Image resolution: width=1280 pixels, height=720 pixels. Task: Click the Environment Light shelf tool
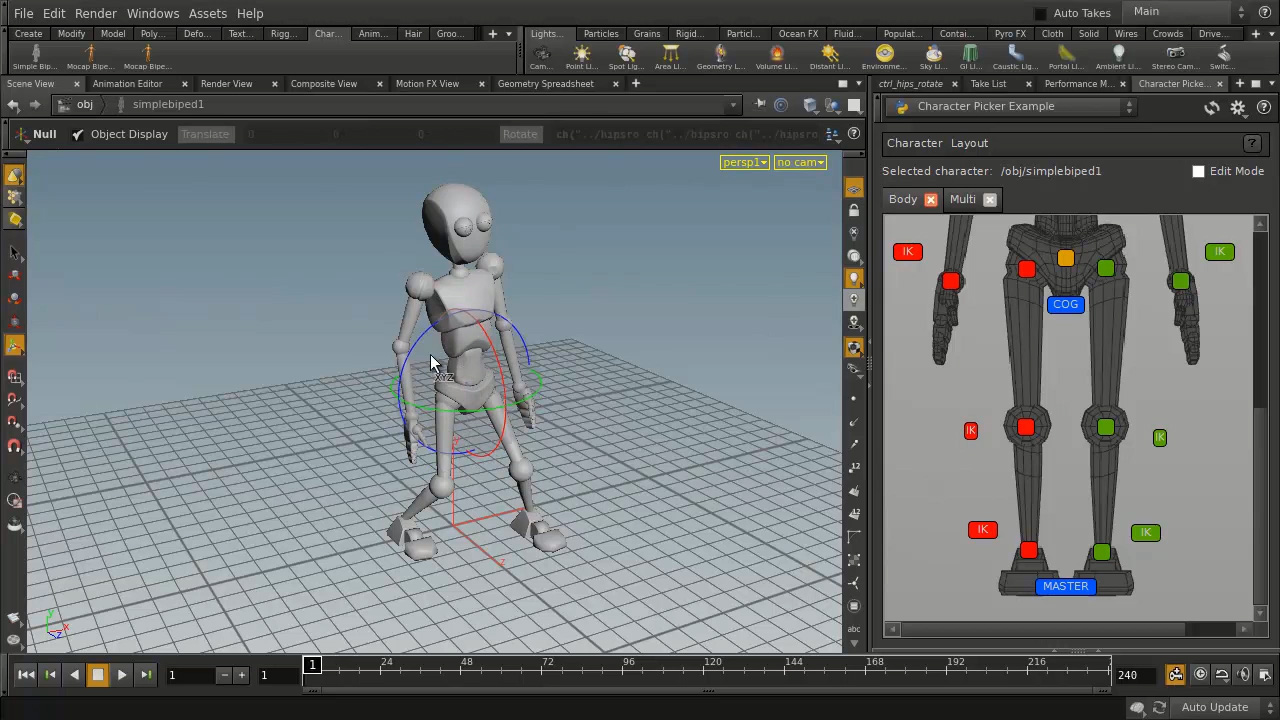tap(884, 54)
